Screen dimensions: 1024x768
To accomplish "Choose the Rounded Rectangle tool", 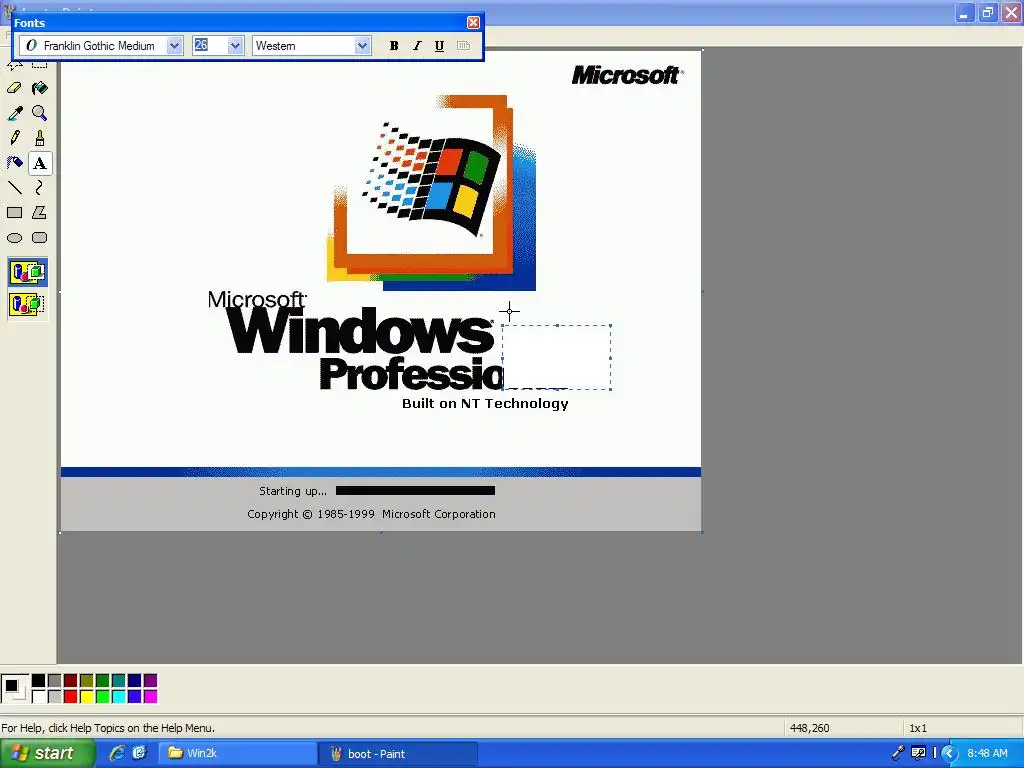I will [39, 238].
